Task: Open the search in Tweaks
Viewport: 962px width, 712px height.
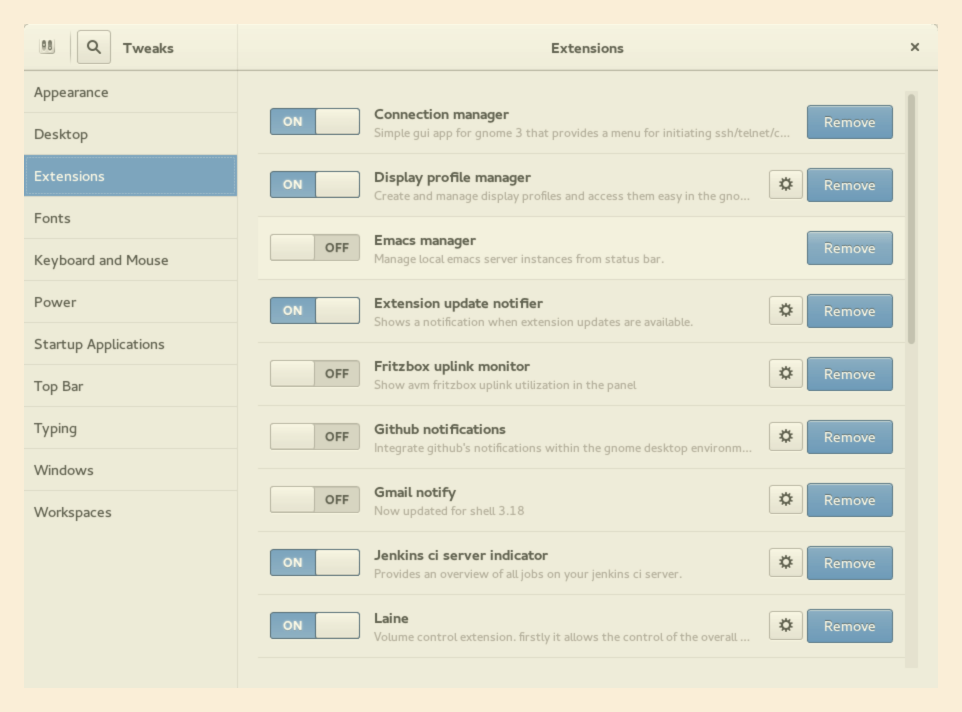Action: (x=93, y=46)
